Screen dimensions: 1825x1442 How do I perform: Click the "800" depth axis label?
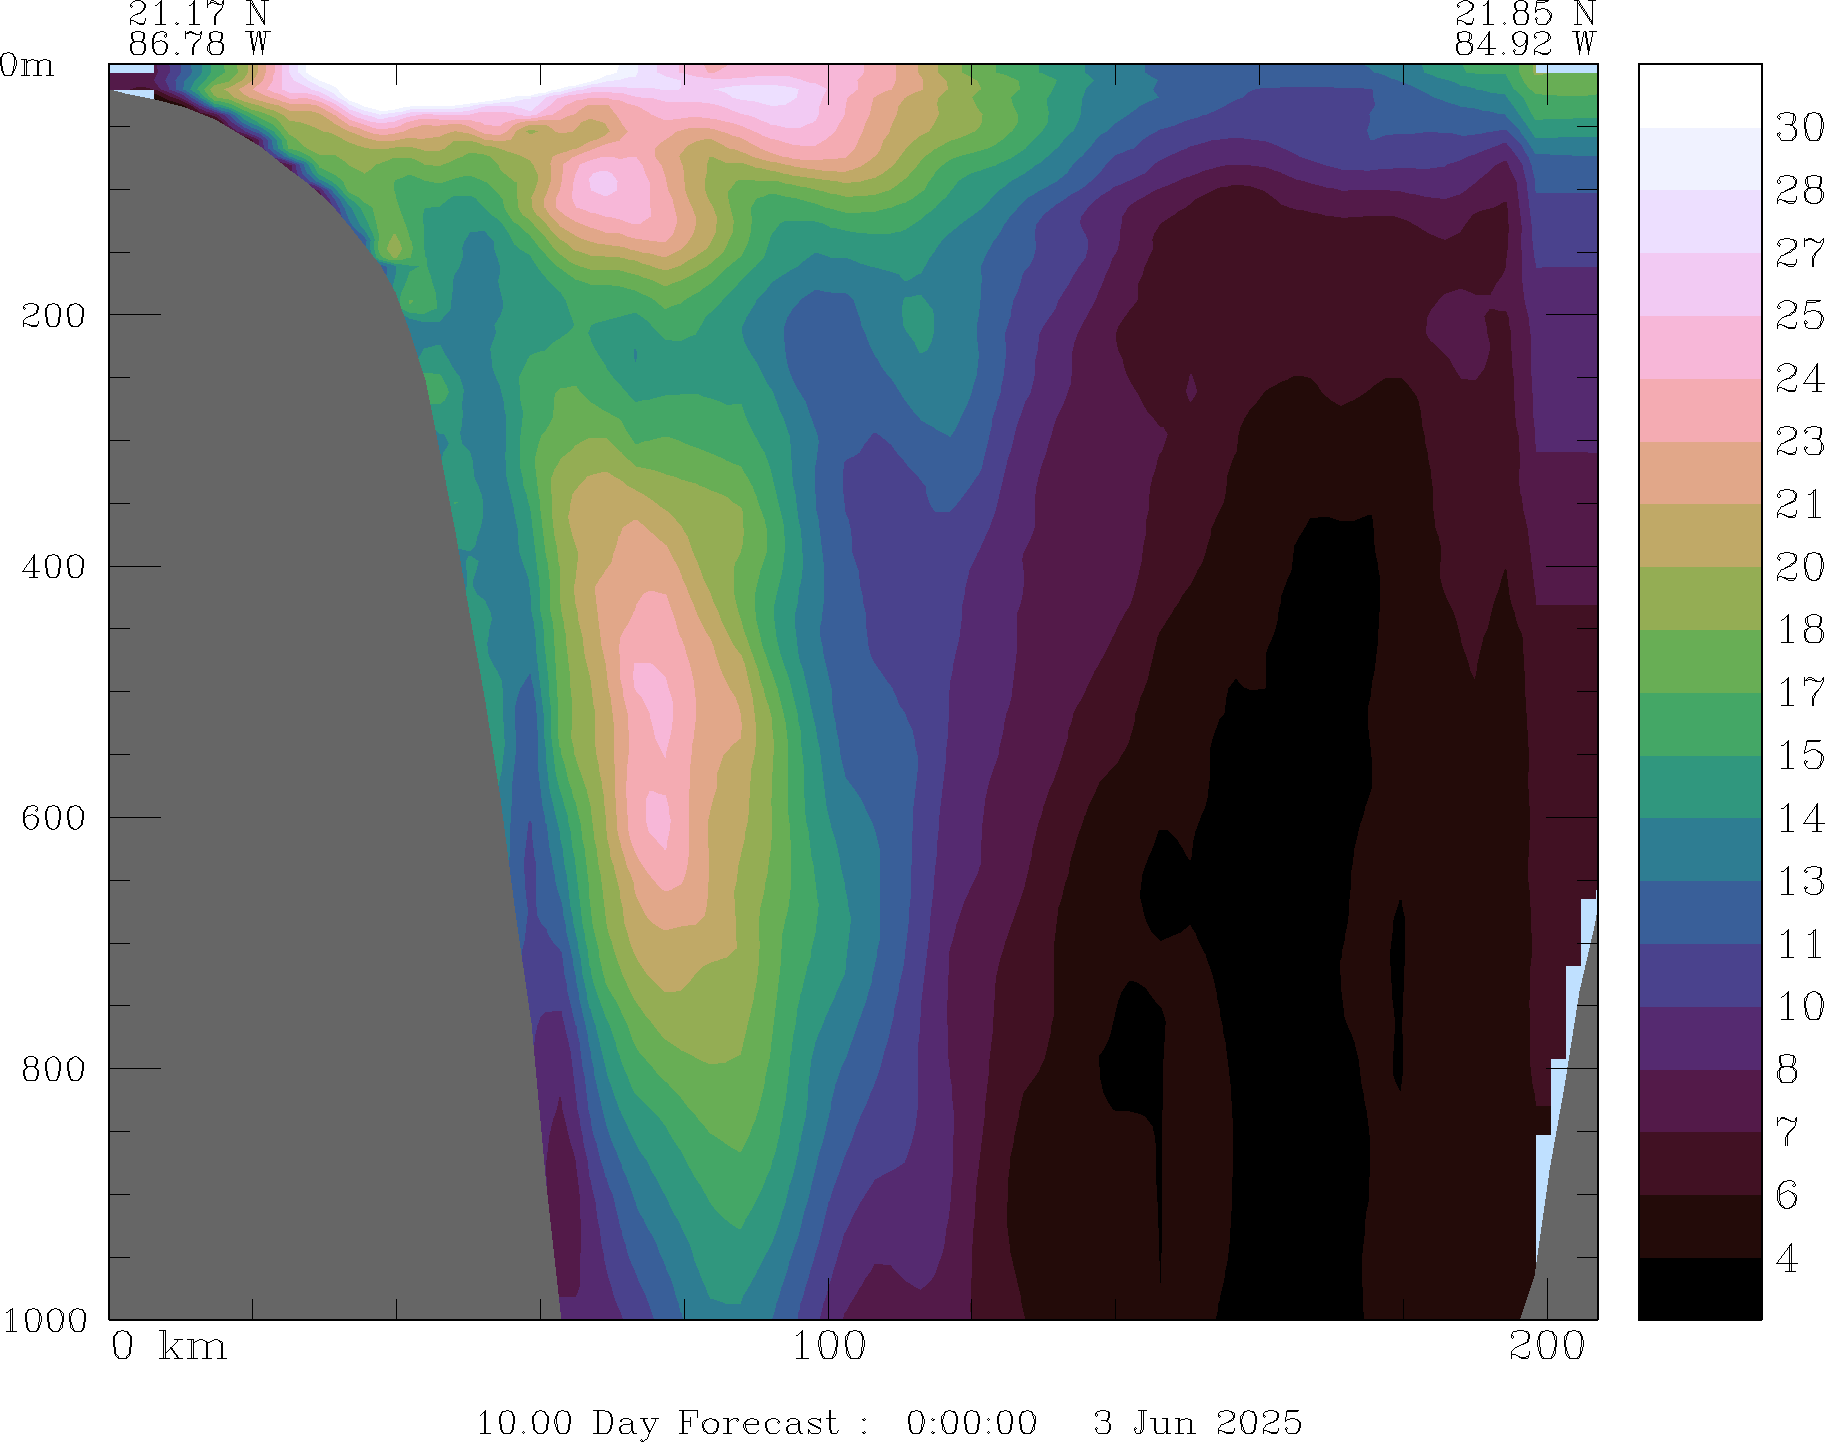click(x=54, y=1069)
